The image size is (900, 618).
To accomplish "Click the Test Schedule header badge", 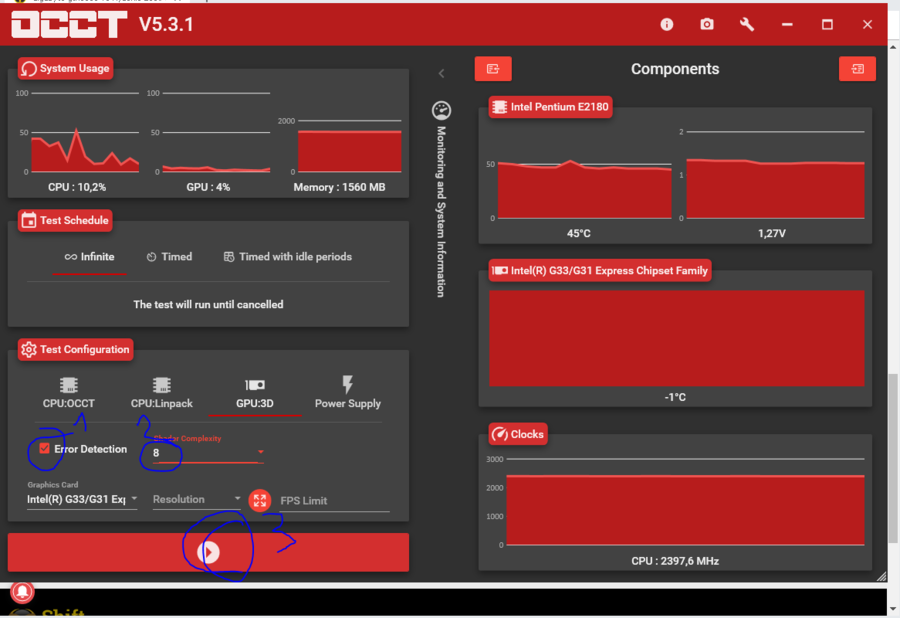I will pyautogui.click(x=65, y=220).
